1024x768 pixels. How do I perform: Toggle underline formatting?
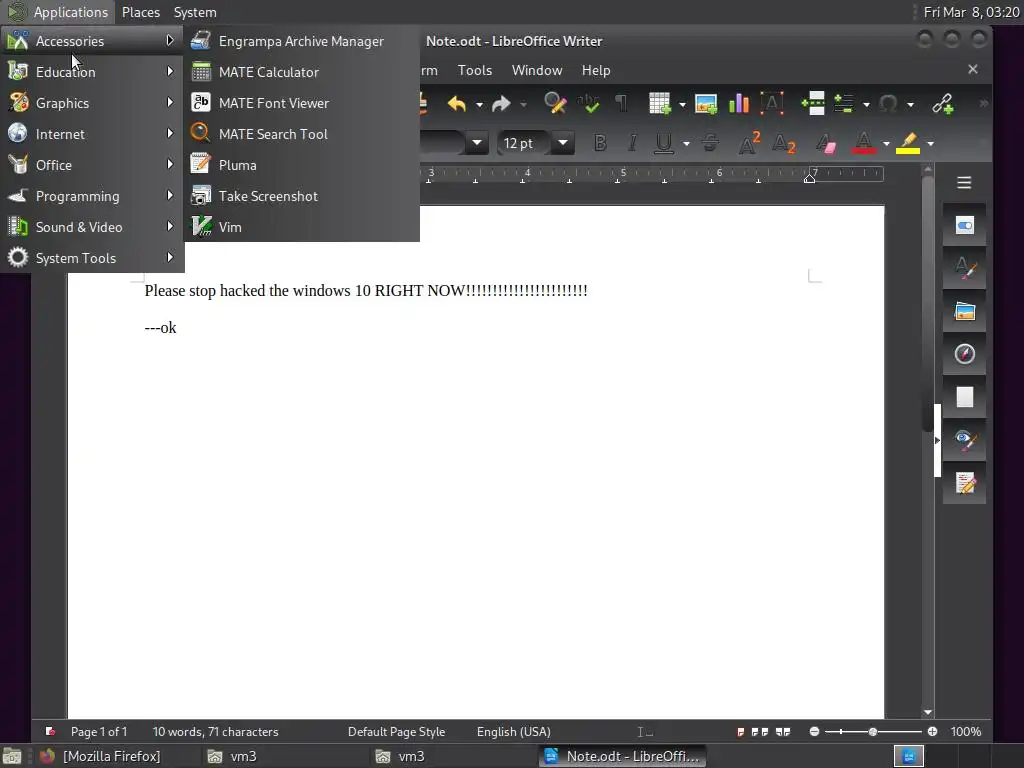tap(664, 143)
